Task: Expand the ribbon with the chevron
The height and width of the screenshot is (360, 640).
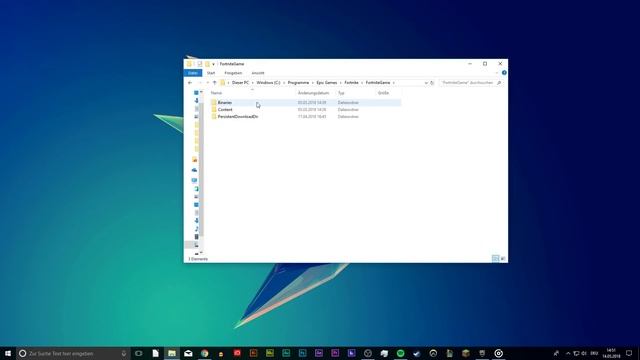Action: tap(496, 73)
